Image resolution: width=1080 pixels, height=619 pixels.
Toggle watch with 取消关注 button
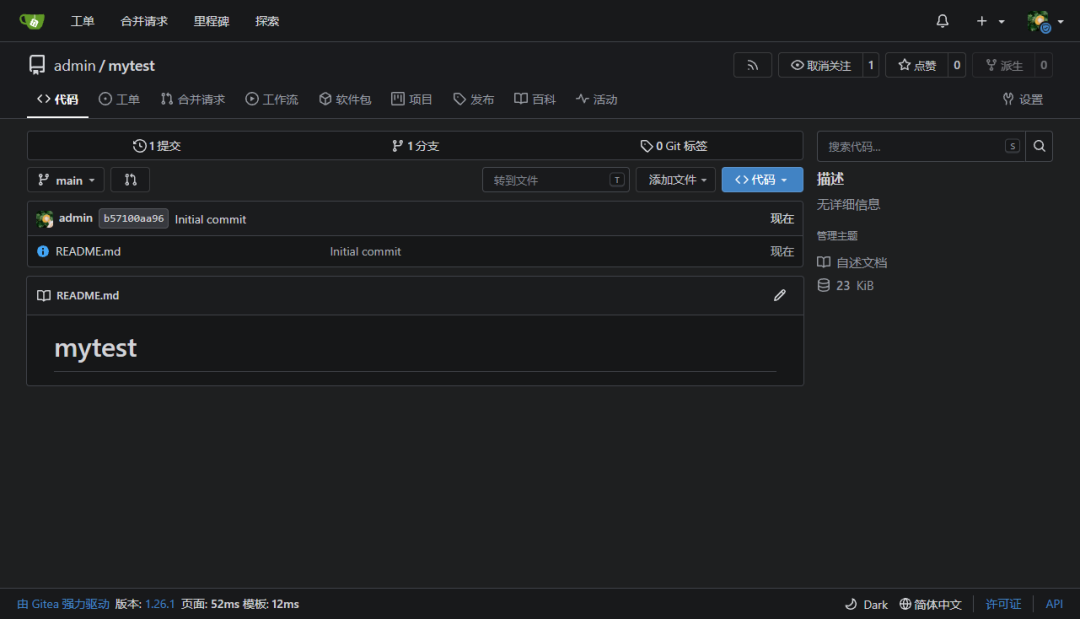(820, 65)
